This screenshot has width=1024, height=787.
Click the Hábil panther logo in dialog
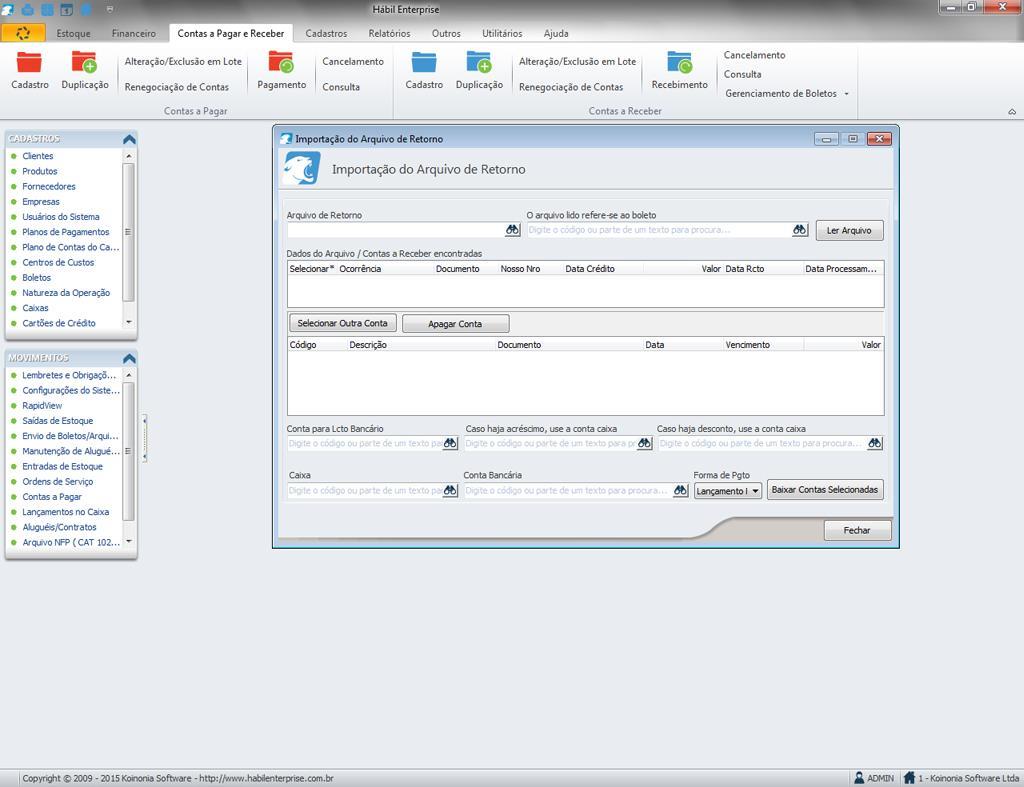click(302, 169)
